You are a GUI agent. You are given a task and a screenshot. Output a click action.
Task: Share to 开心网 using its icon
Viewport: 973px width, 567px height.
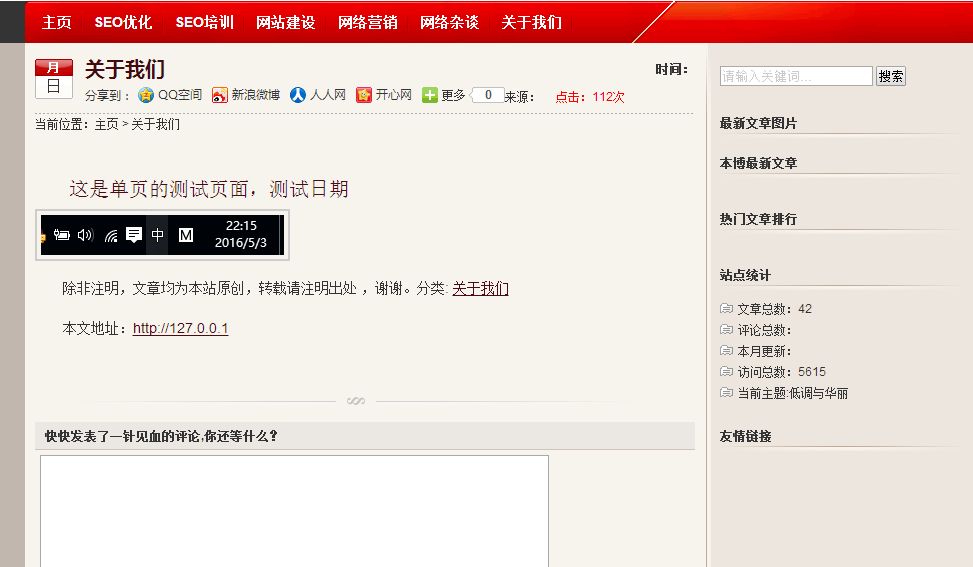364,95
